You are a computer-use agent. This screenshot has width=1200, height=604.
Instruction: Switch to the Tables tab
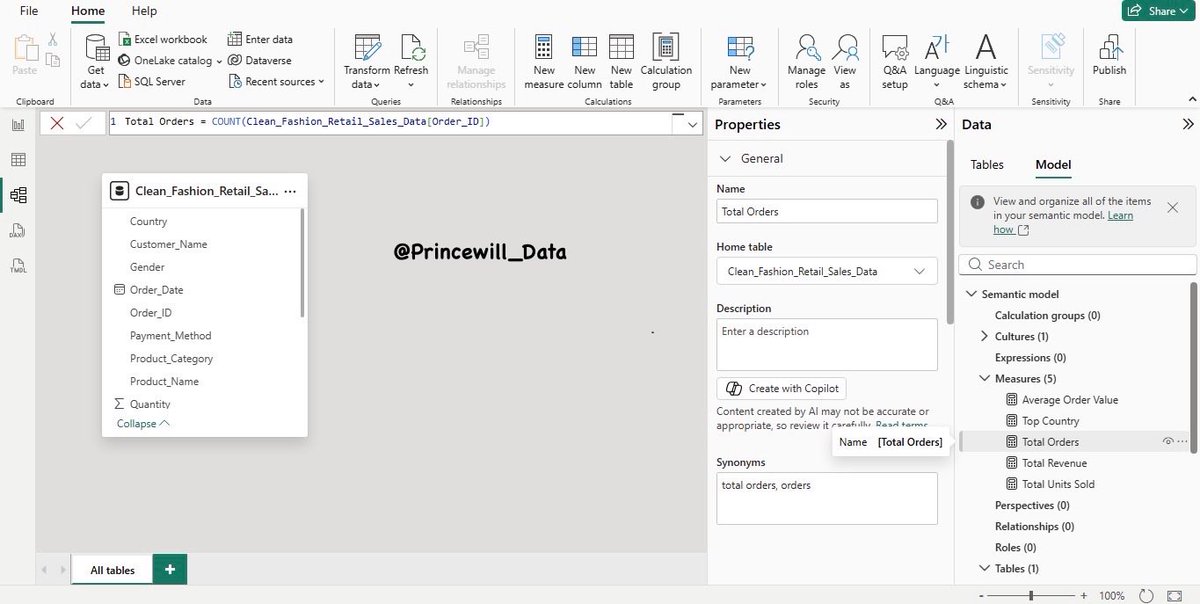[x=987, y=164]
